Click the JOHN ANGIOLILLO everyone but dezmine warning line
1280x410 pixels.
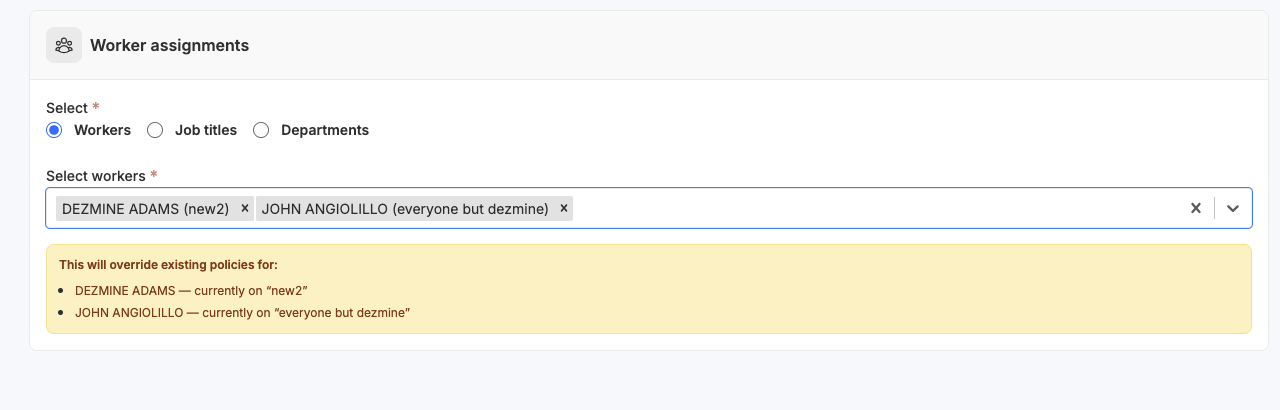[243, 313]
